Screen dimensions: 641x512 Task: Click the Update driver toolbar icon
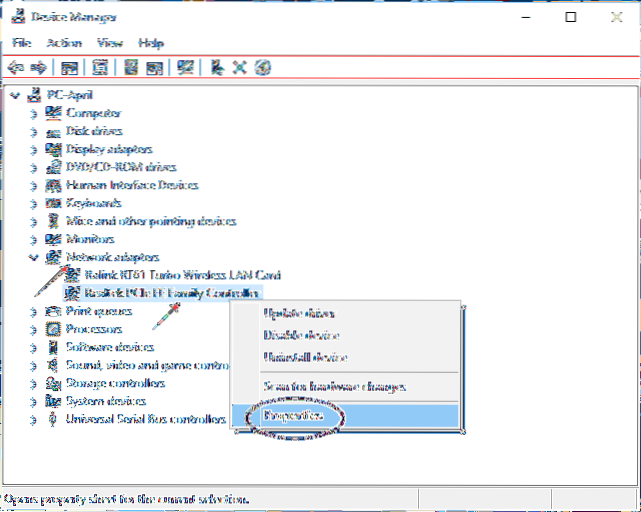pos(216,67)
